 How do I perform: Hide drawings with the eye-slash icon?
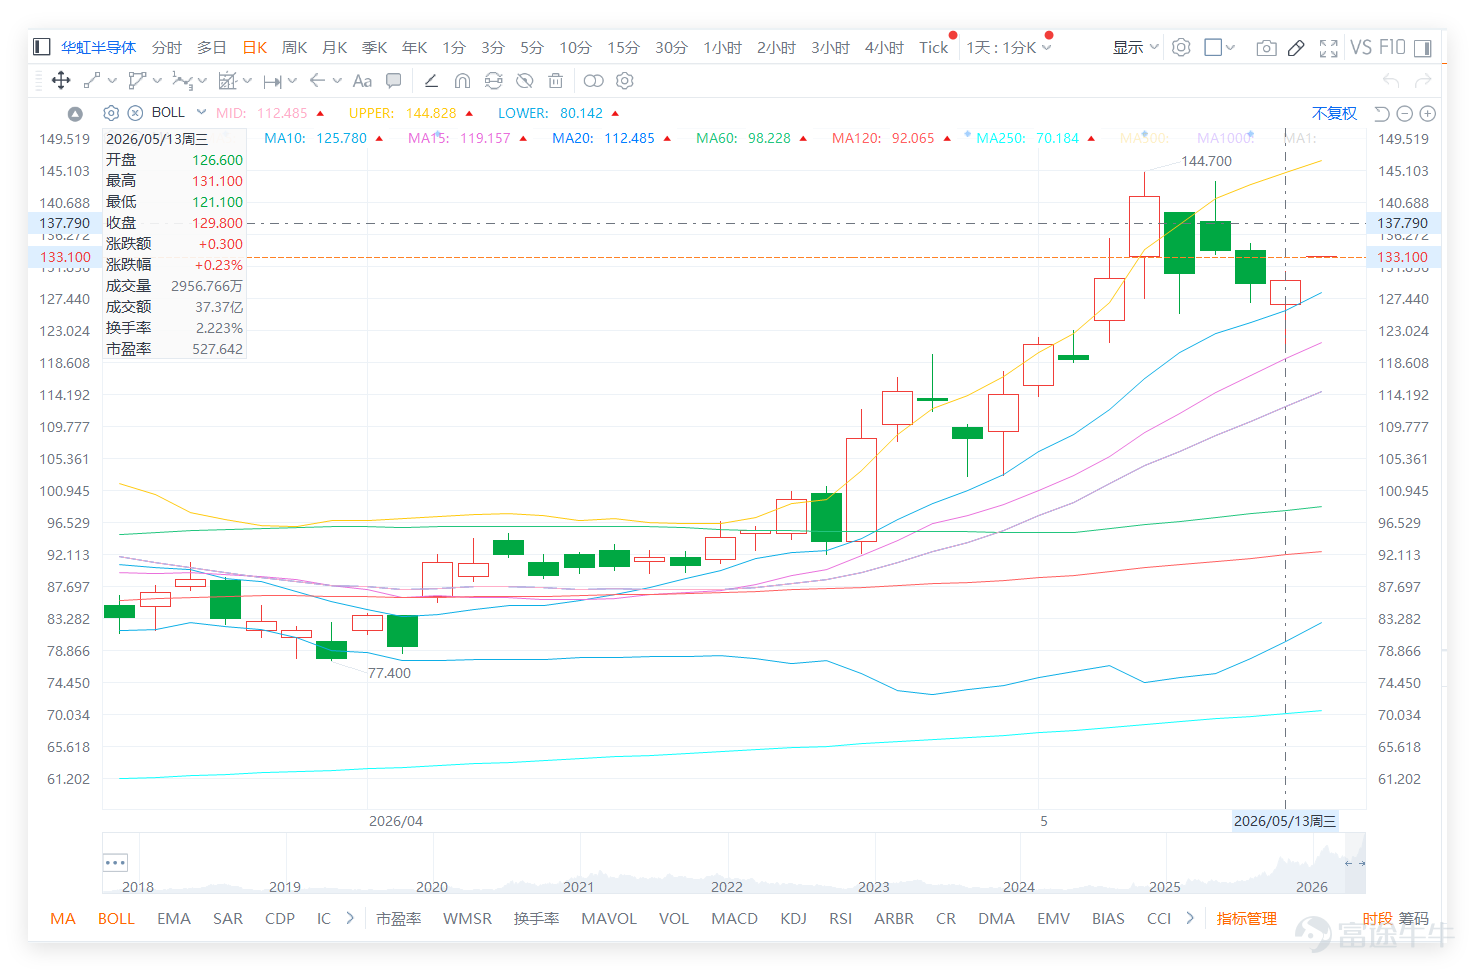524,81
